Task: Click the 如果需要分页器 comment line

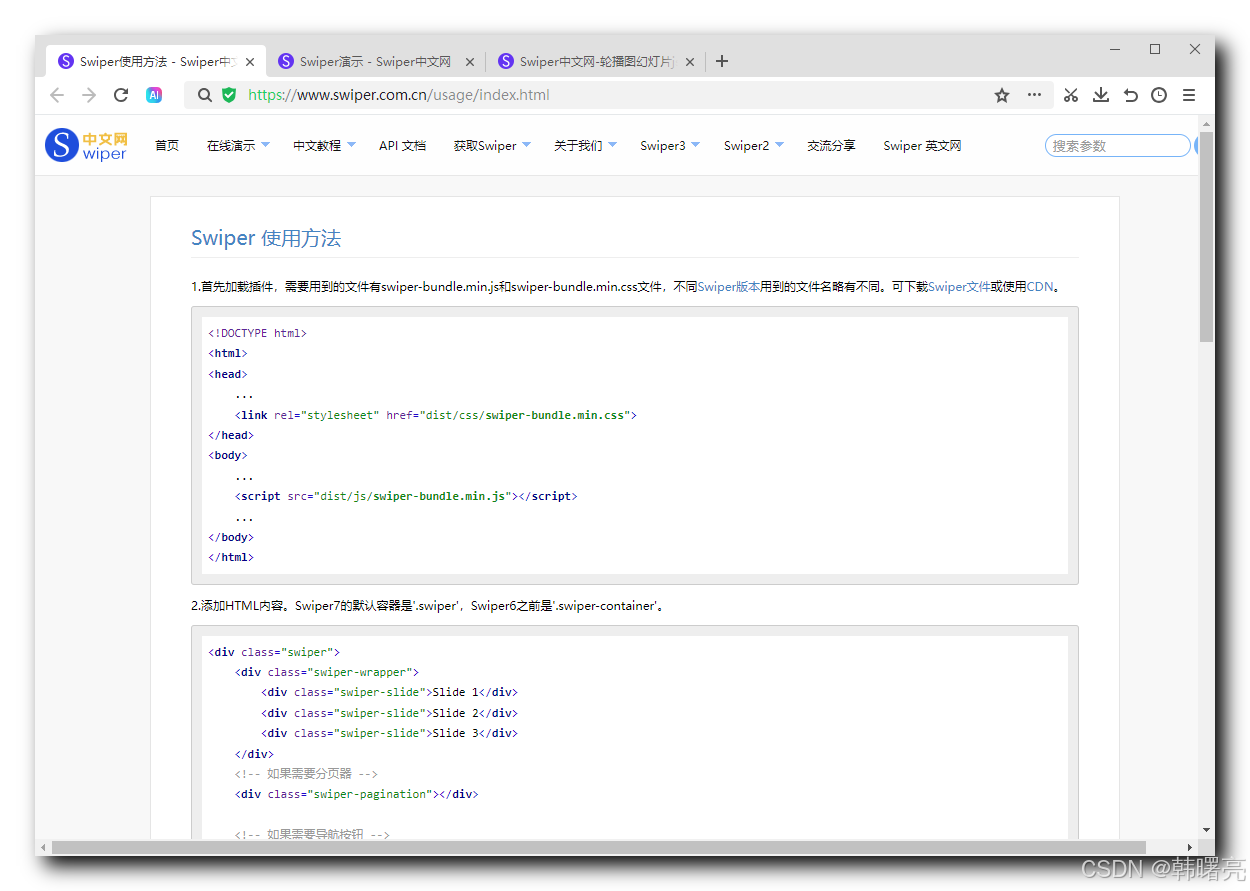Action: pos(307,774)
